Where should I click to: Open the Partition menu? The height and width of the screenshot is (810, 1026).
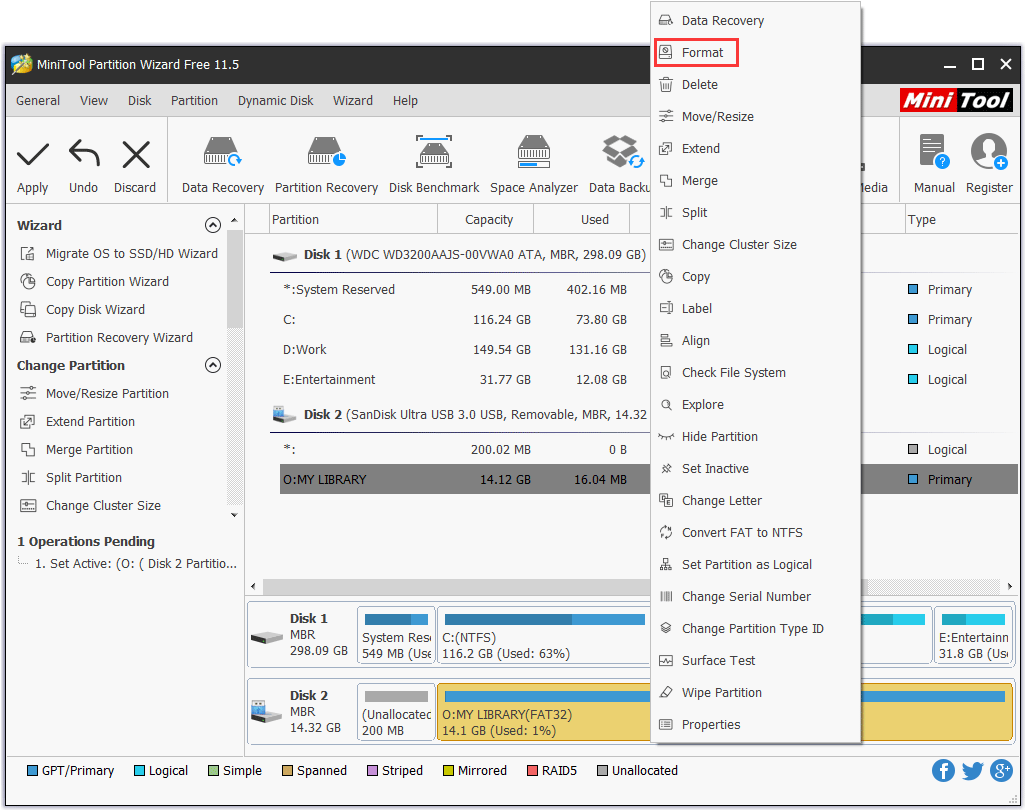coord(194,101)
